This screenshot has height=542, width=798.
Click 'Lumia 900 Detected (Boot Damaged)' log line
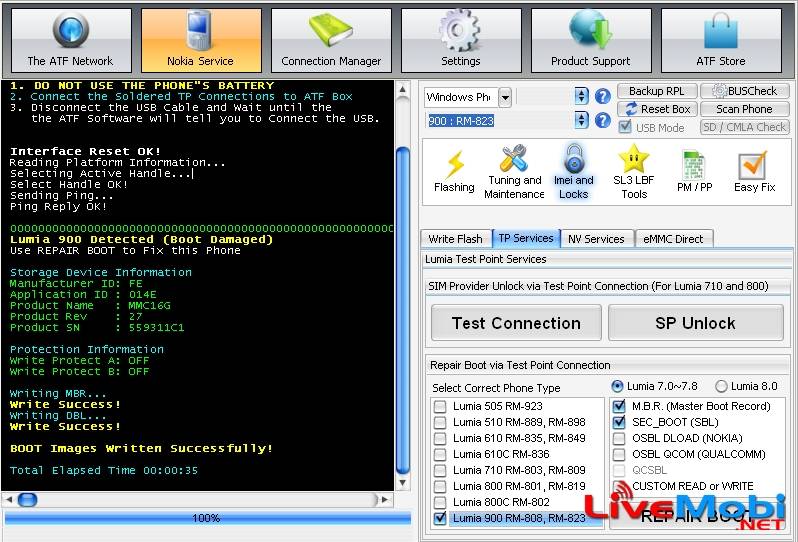coord(141,239)
